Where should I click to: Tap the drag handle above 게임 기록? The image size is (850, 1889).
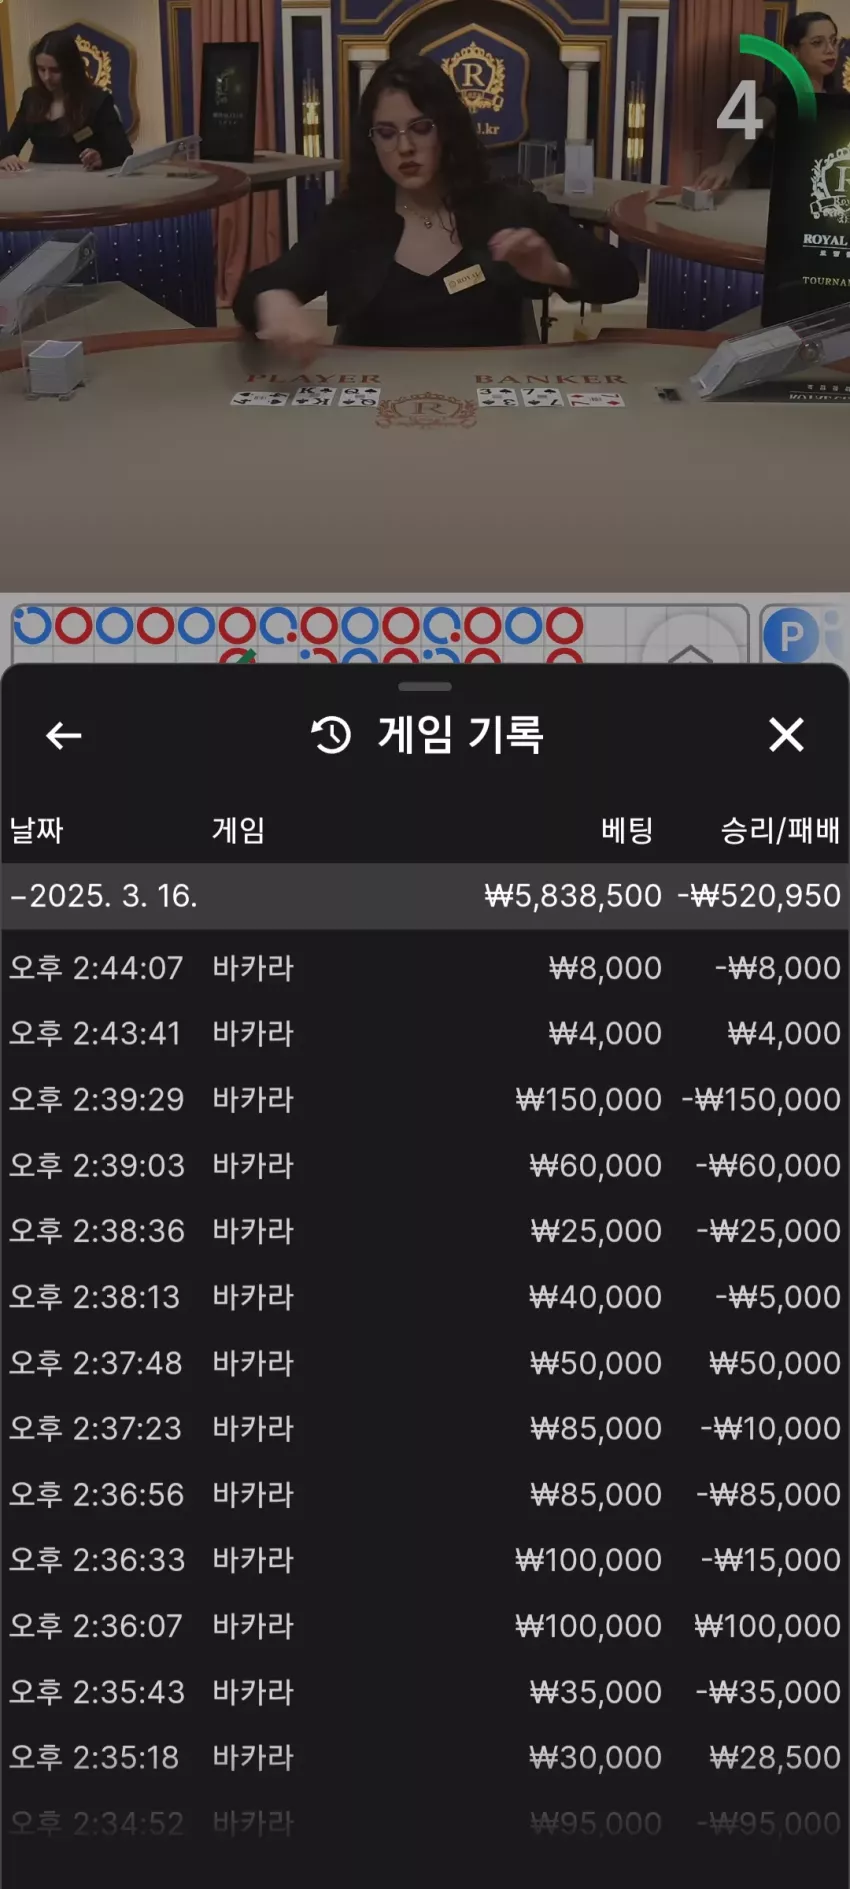[425, 687]
